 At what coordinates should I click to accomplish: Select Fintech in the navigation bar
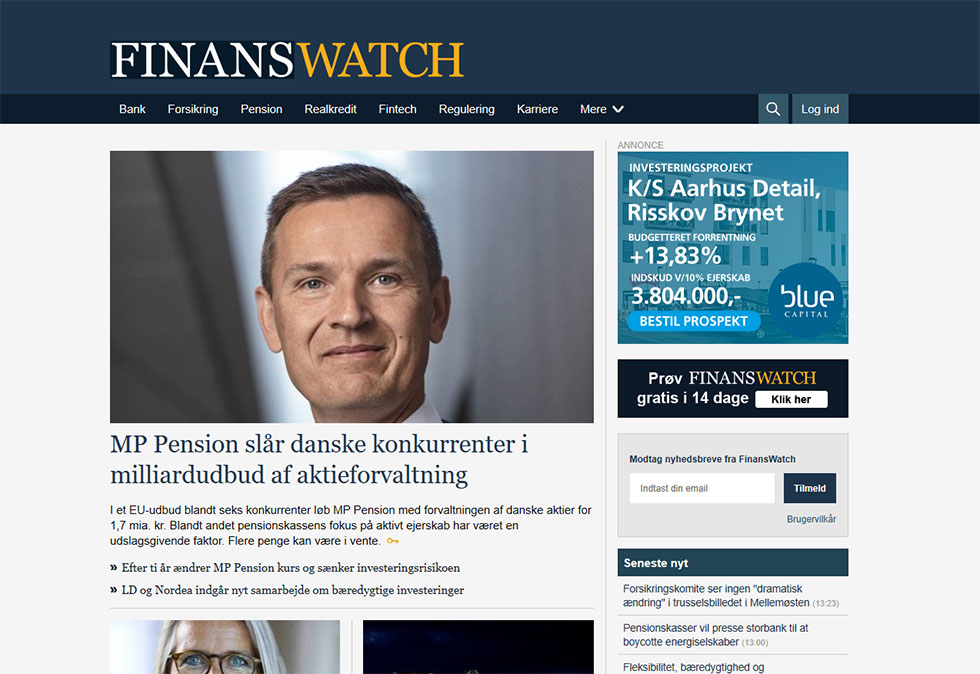point(397,109)
